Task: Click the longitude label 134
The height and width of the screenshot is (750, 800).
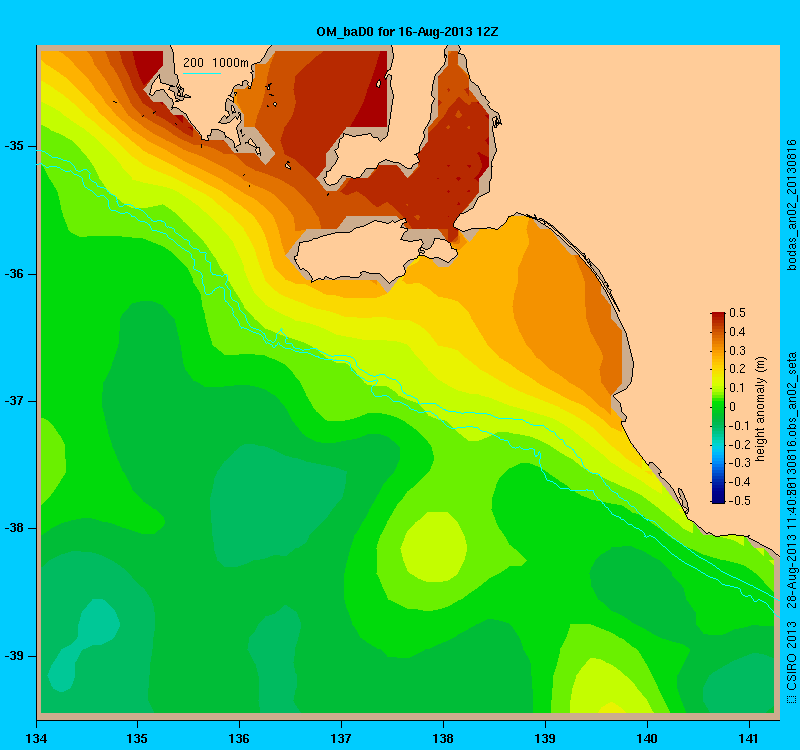Action: [36, 738]
